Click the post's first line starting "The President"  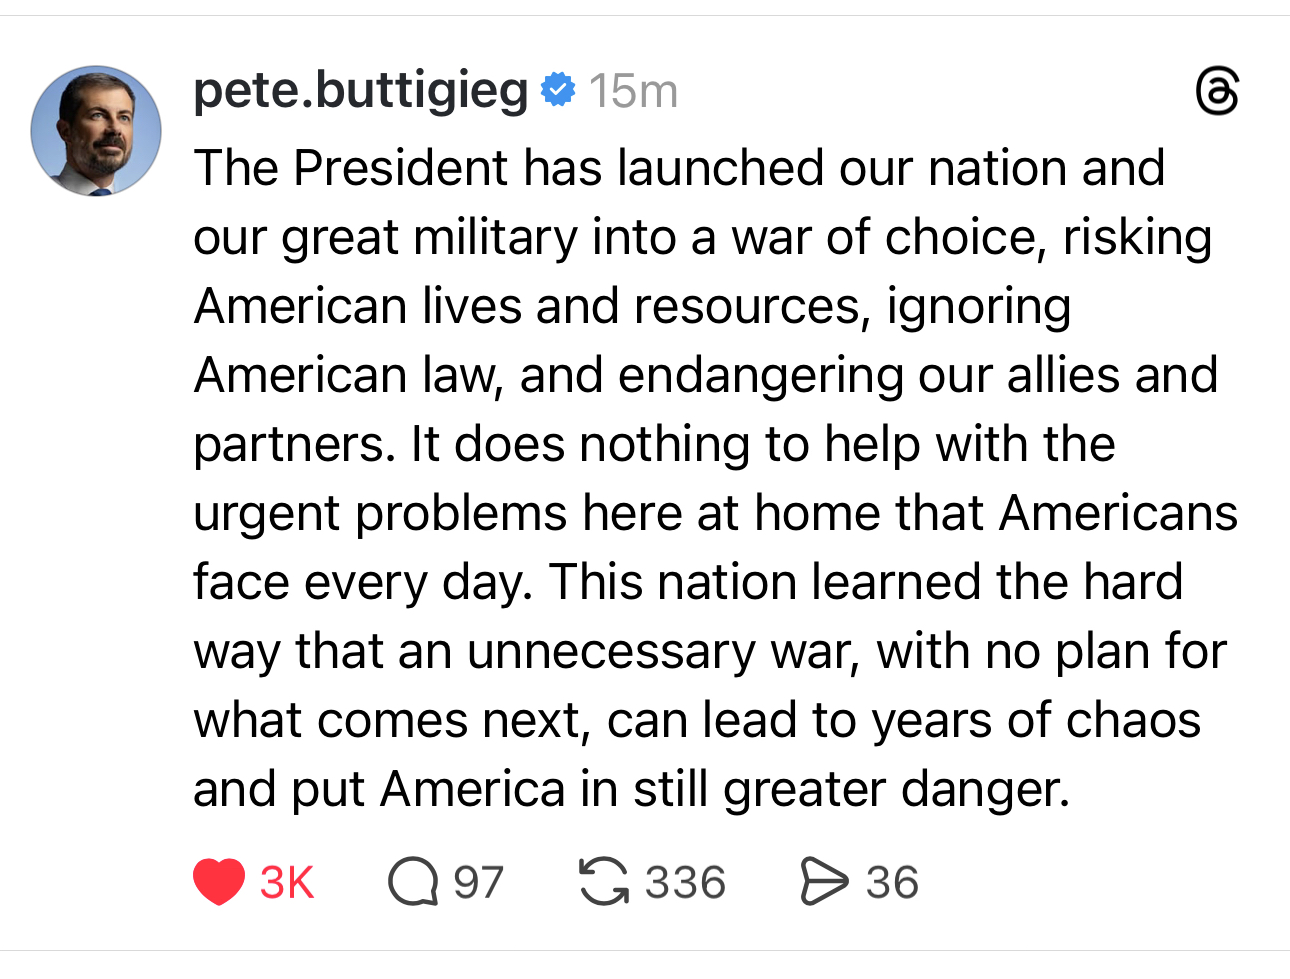tap(678, 168)
